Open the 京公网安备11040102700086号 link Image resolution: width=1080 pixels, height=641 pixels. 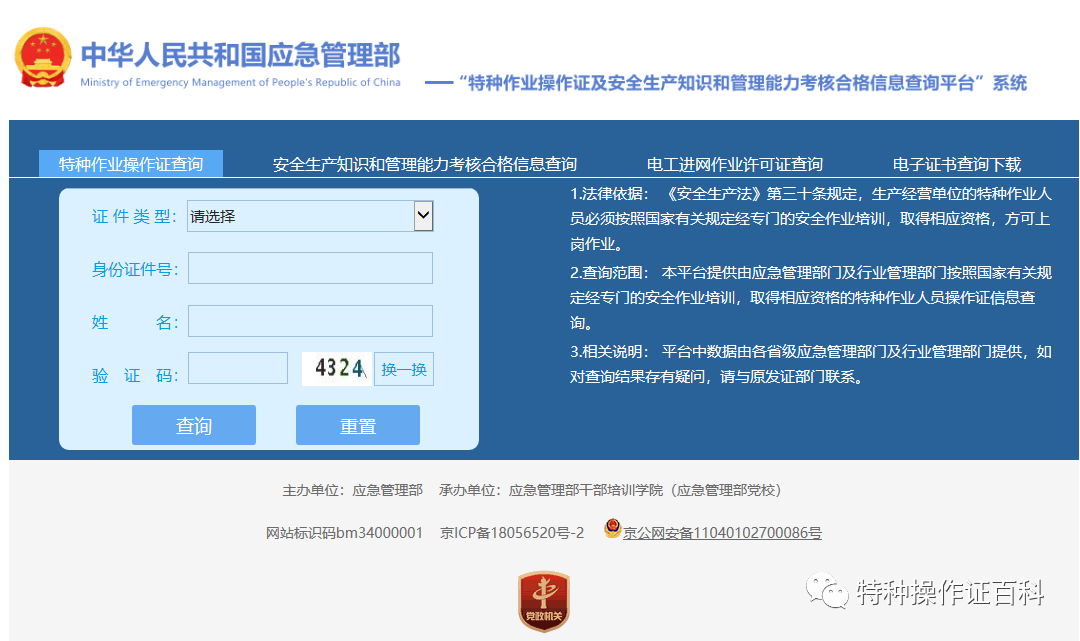tap(722, 533)
